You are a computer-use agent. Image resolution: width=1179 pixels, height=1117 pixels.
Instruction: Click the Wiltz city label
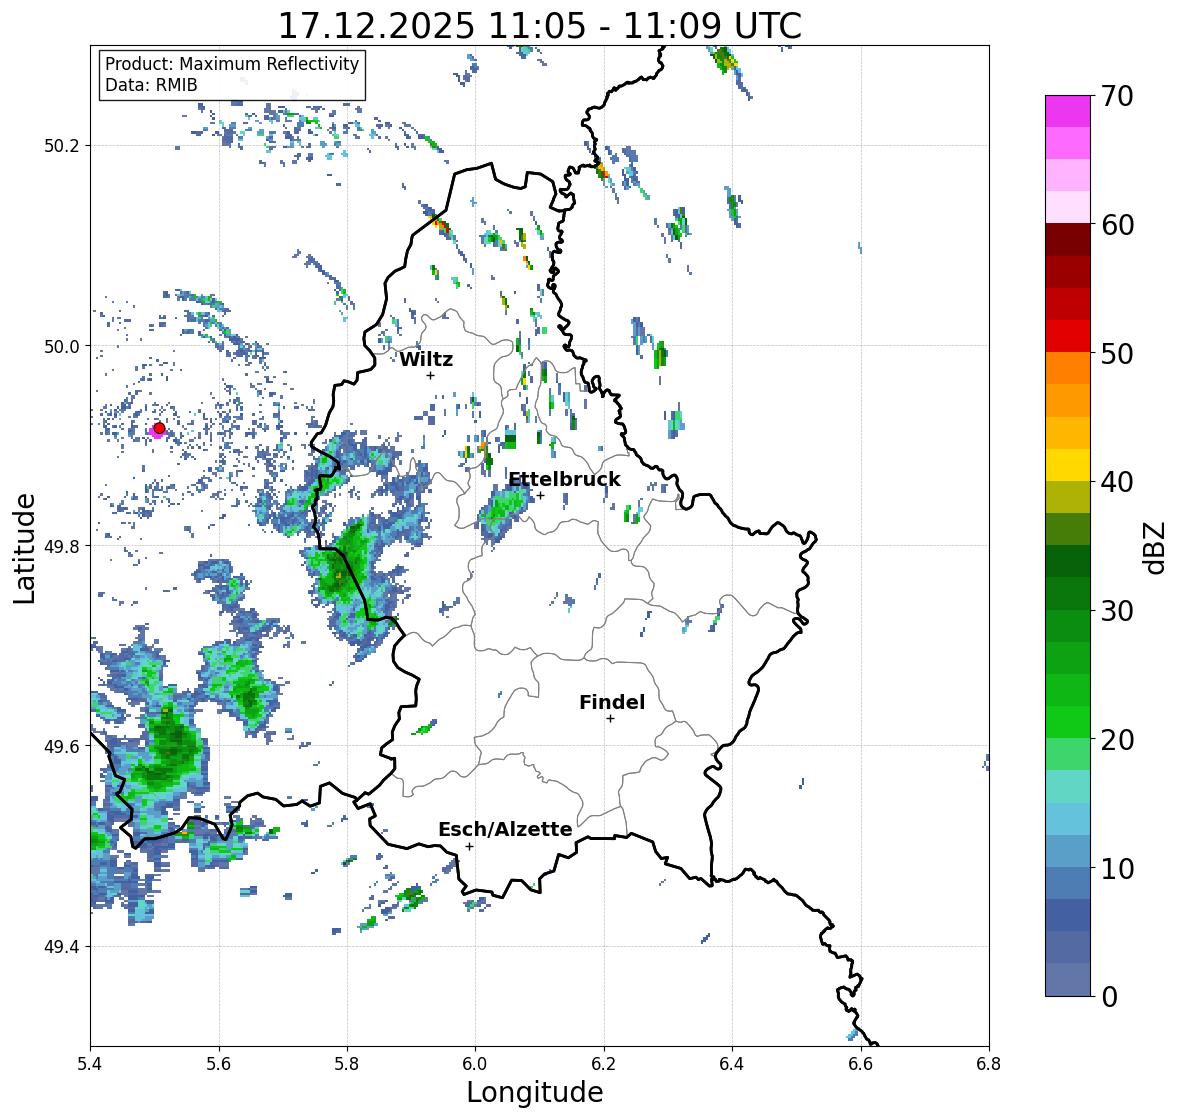point(426,359)
